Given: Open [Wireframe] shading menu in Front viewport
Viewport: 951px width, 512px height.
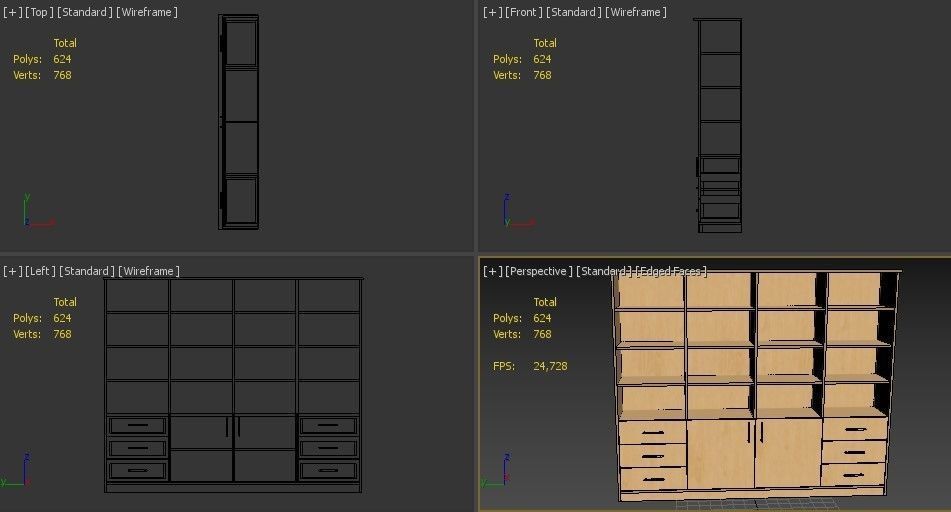Looking at the screenshot, I should point(636,12).
